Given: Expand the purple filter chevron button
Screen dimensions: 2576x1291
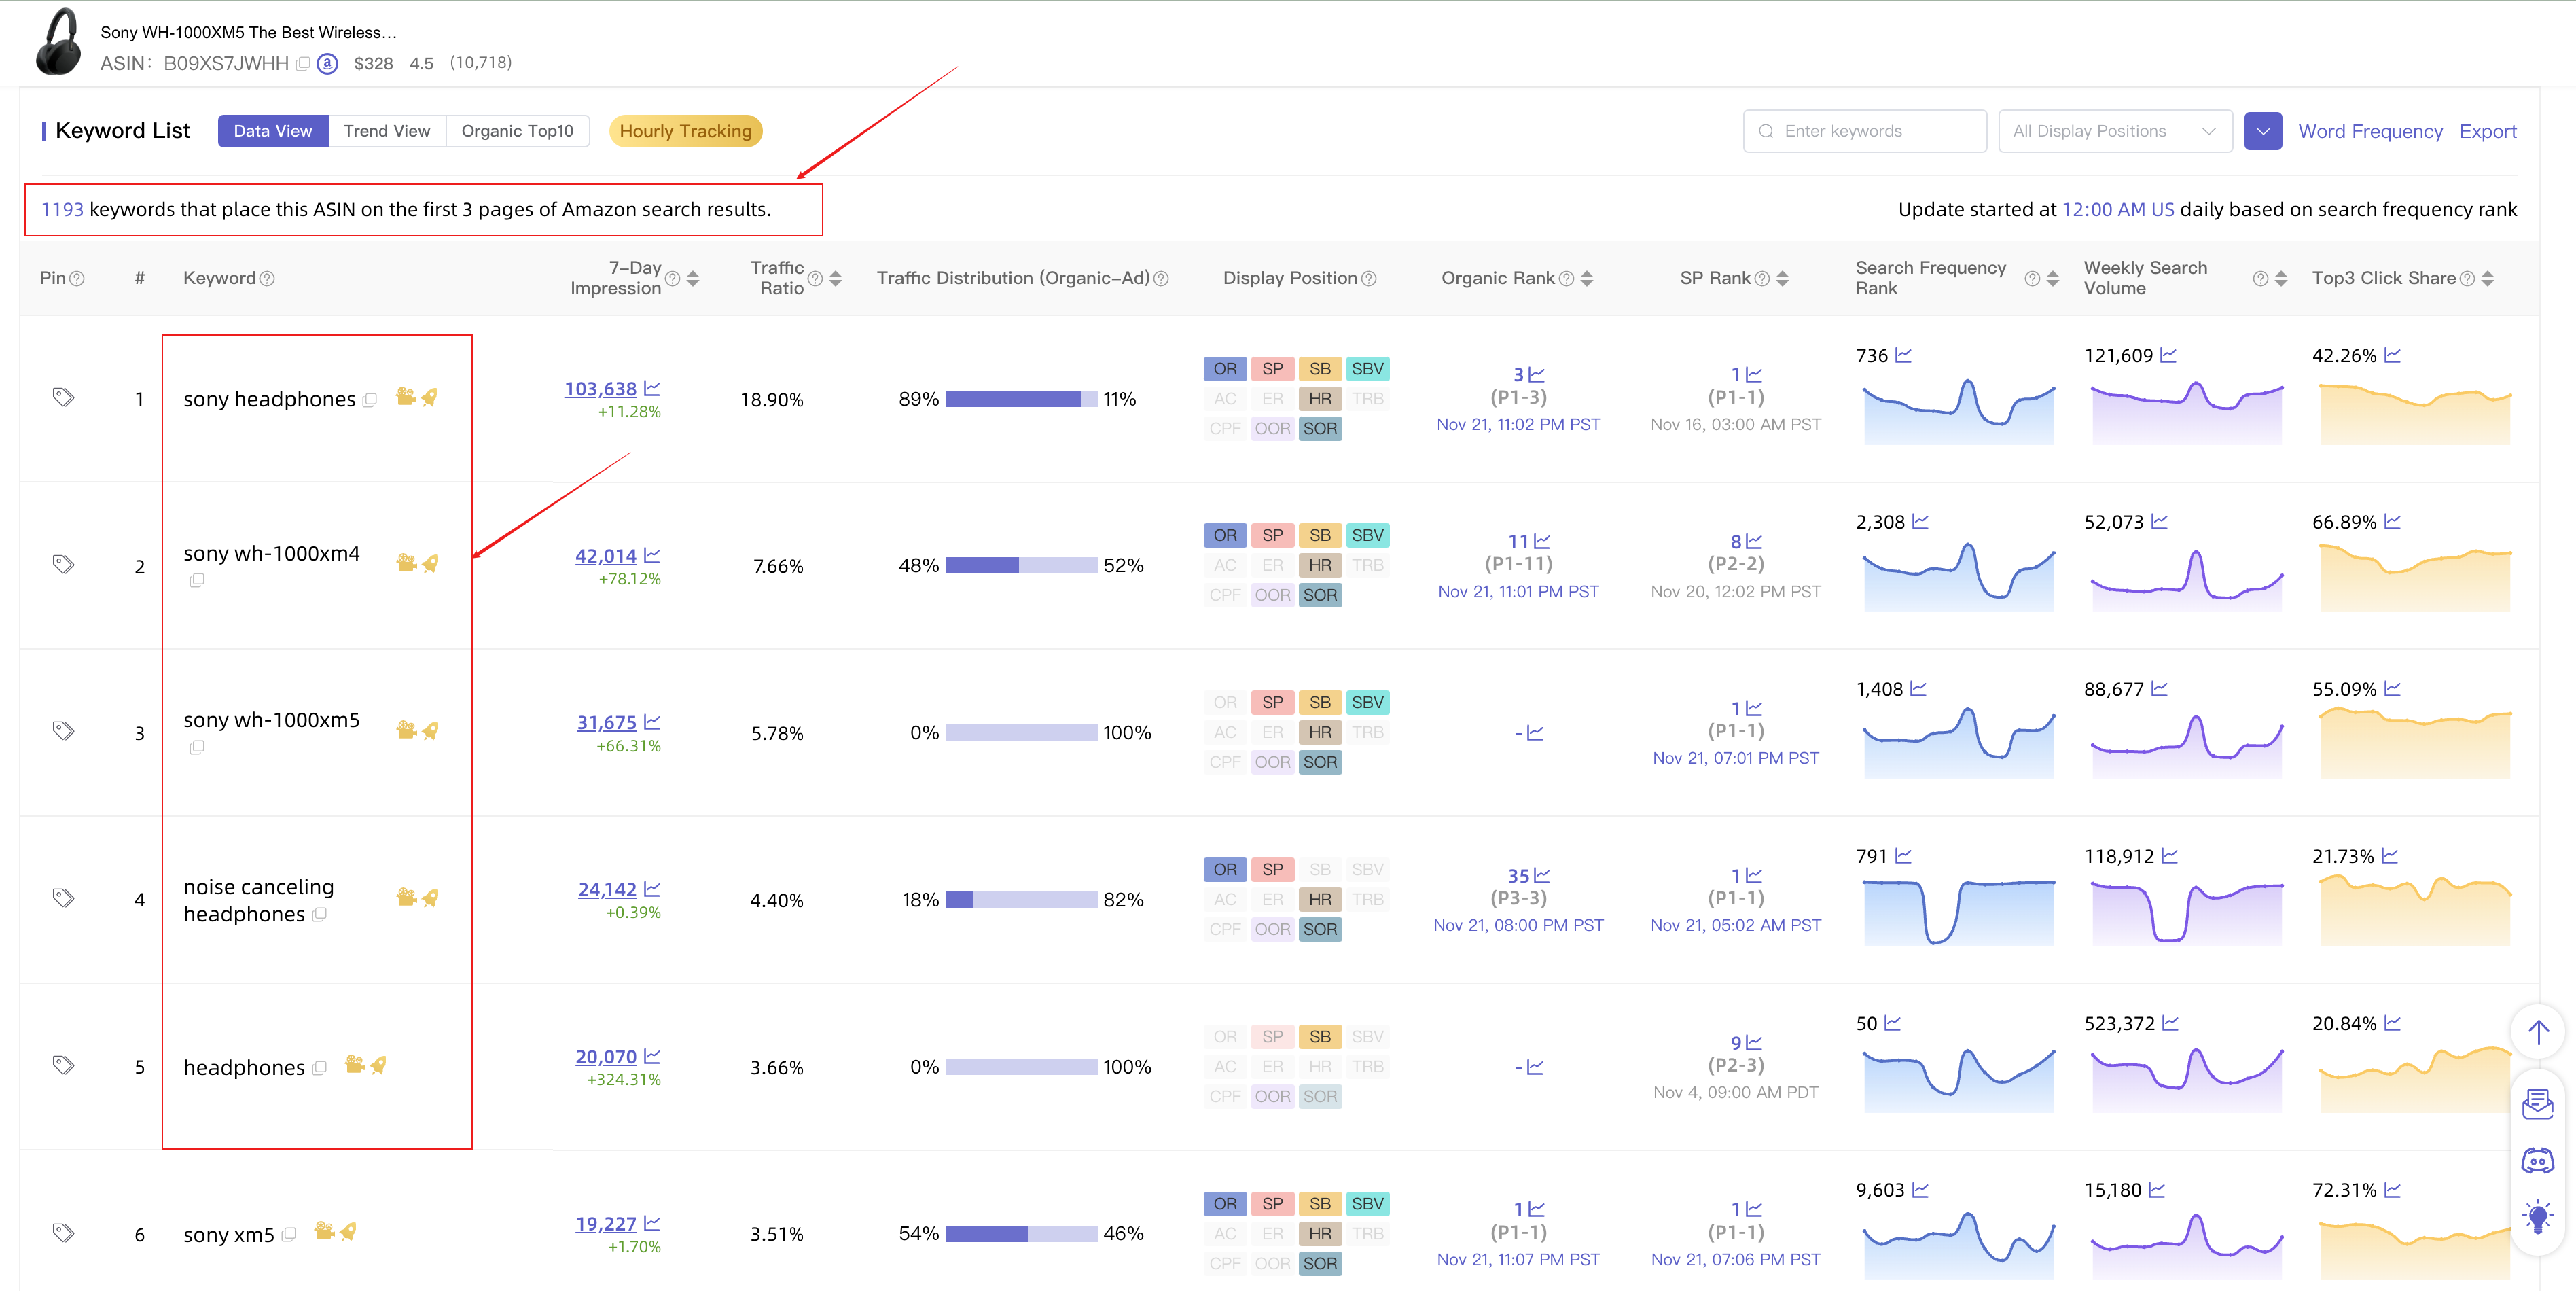Looking at the screenshot, I should [x=2262, y=131].
